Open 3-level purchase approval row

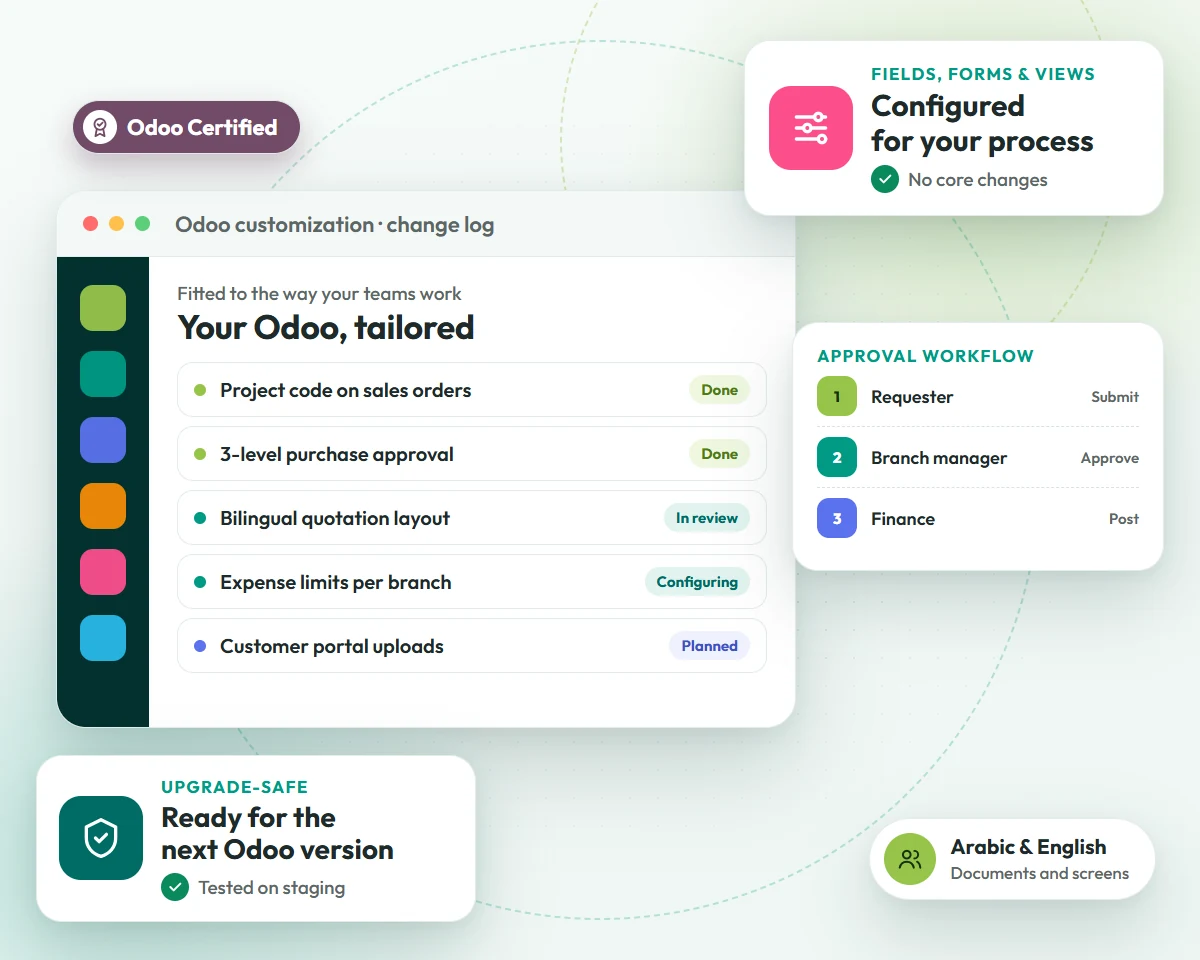472,454
